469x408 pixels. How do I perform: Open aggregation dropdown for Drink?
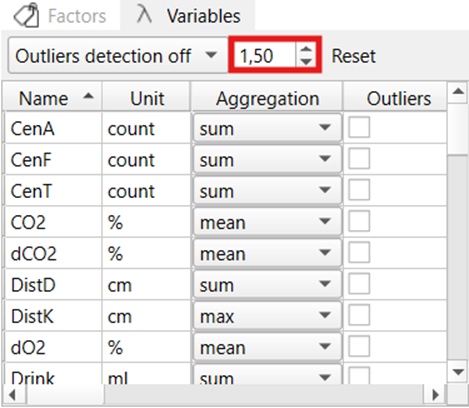click(267, 375)
